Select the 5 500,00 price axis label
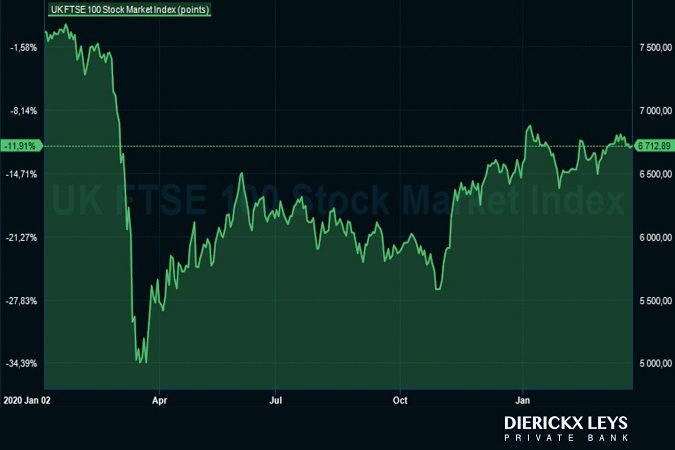Screen dimensions: 675x450 (x=654, y=301)
